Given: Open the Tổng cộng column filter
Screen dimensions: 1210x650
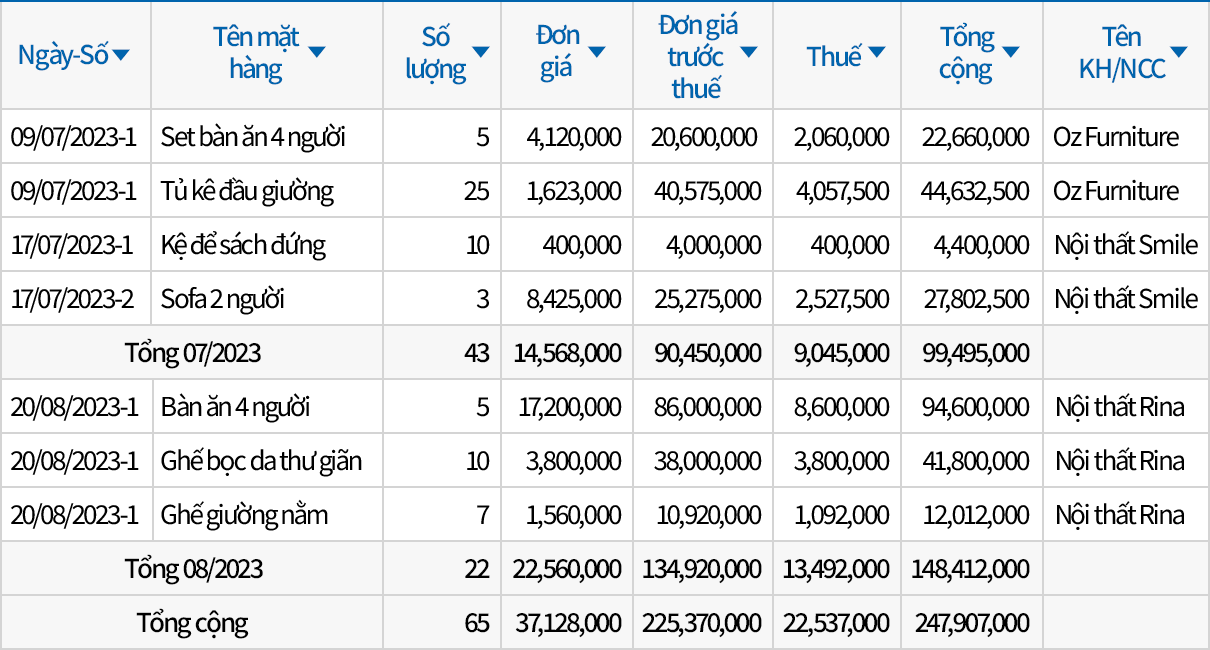Looking at the screenshot, I should 1010,52.
